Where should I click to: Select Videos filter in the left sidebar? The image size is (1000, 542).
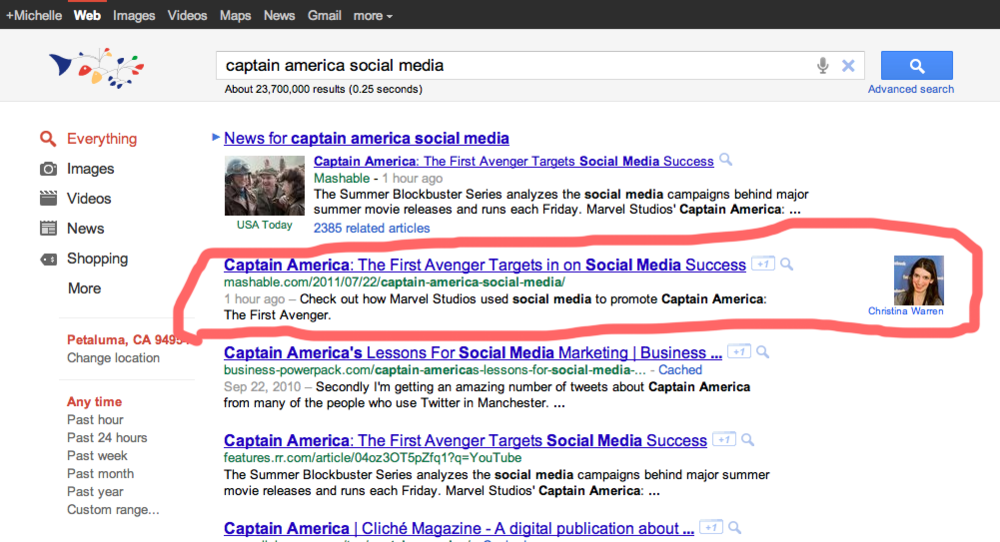[x=89, y=199]
